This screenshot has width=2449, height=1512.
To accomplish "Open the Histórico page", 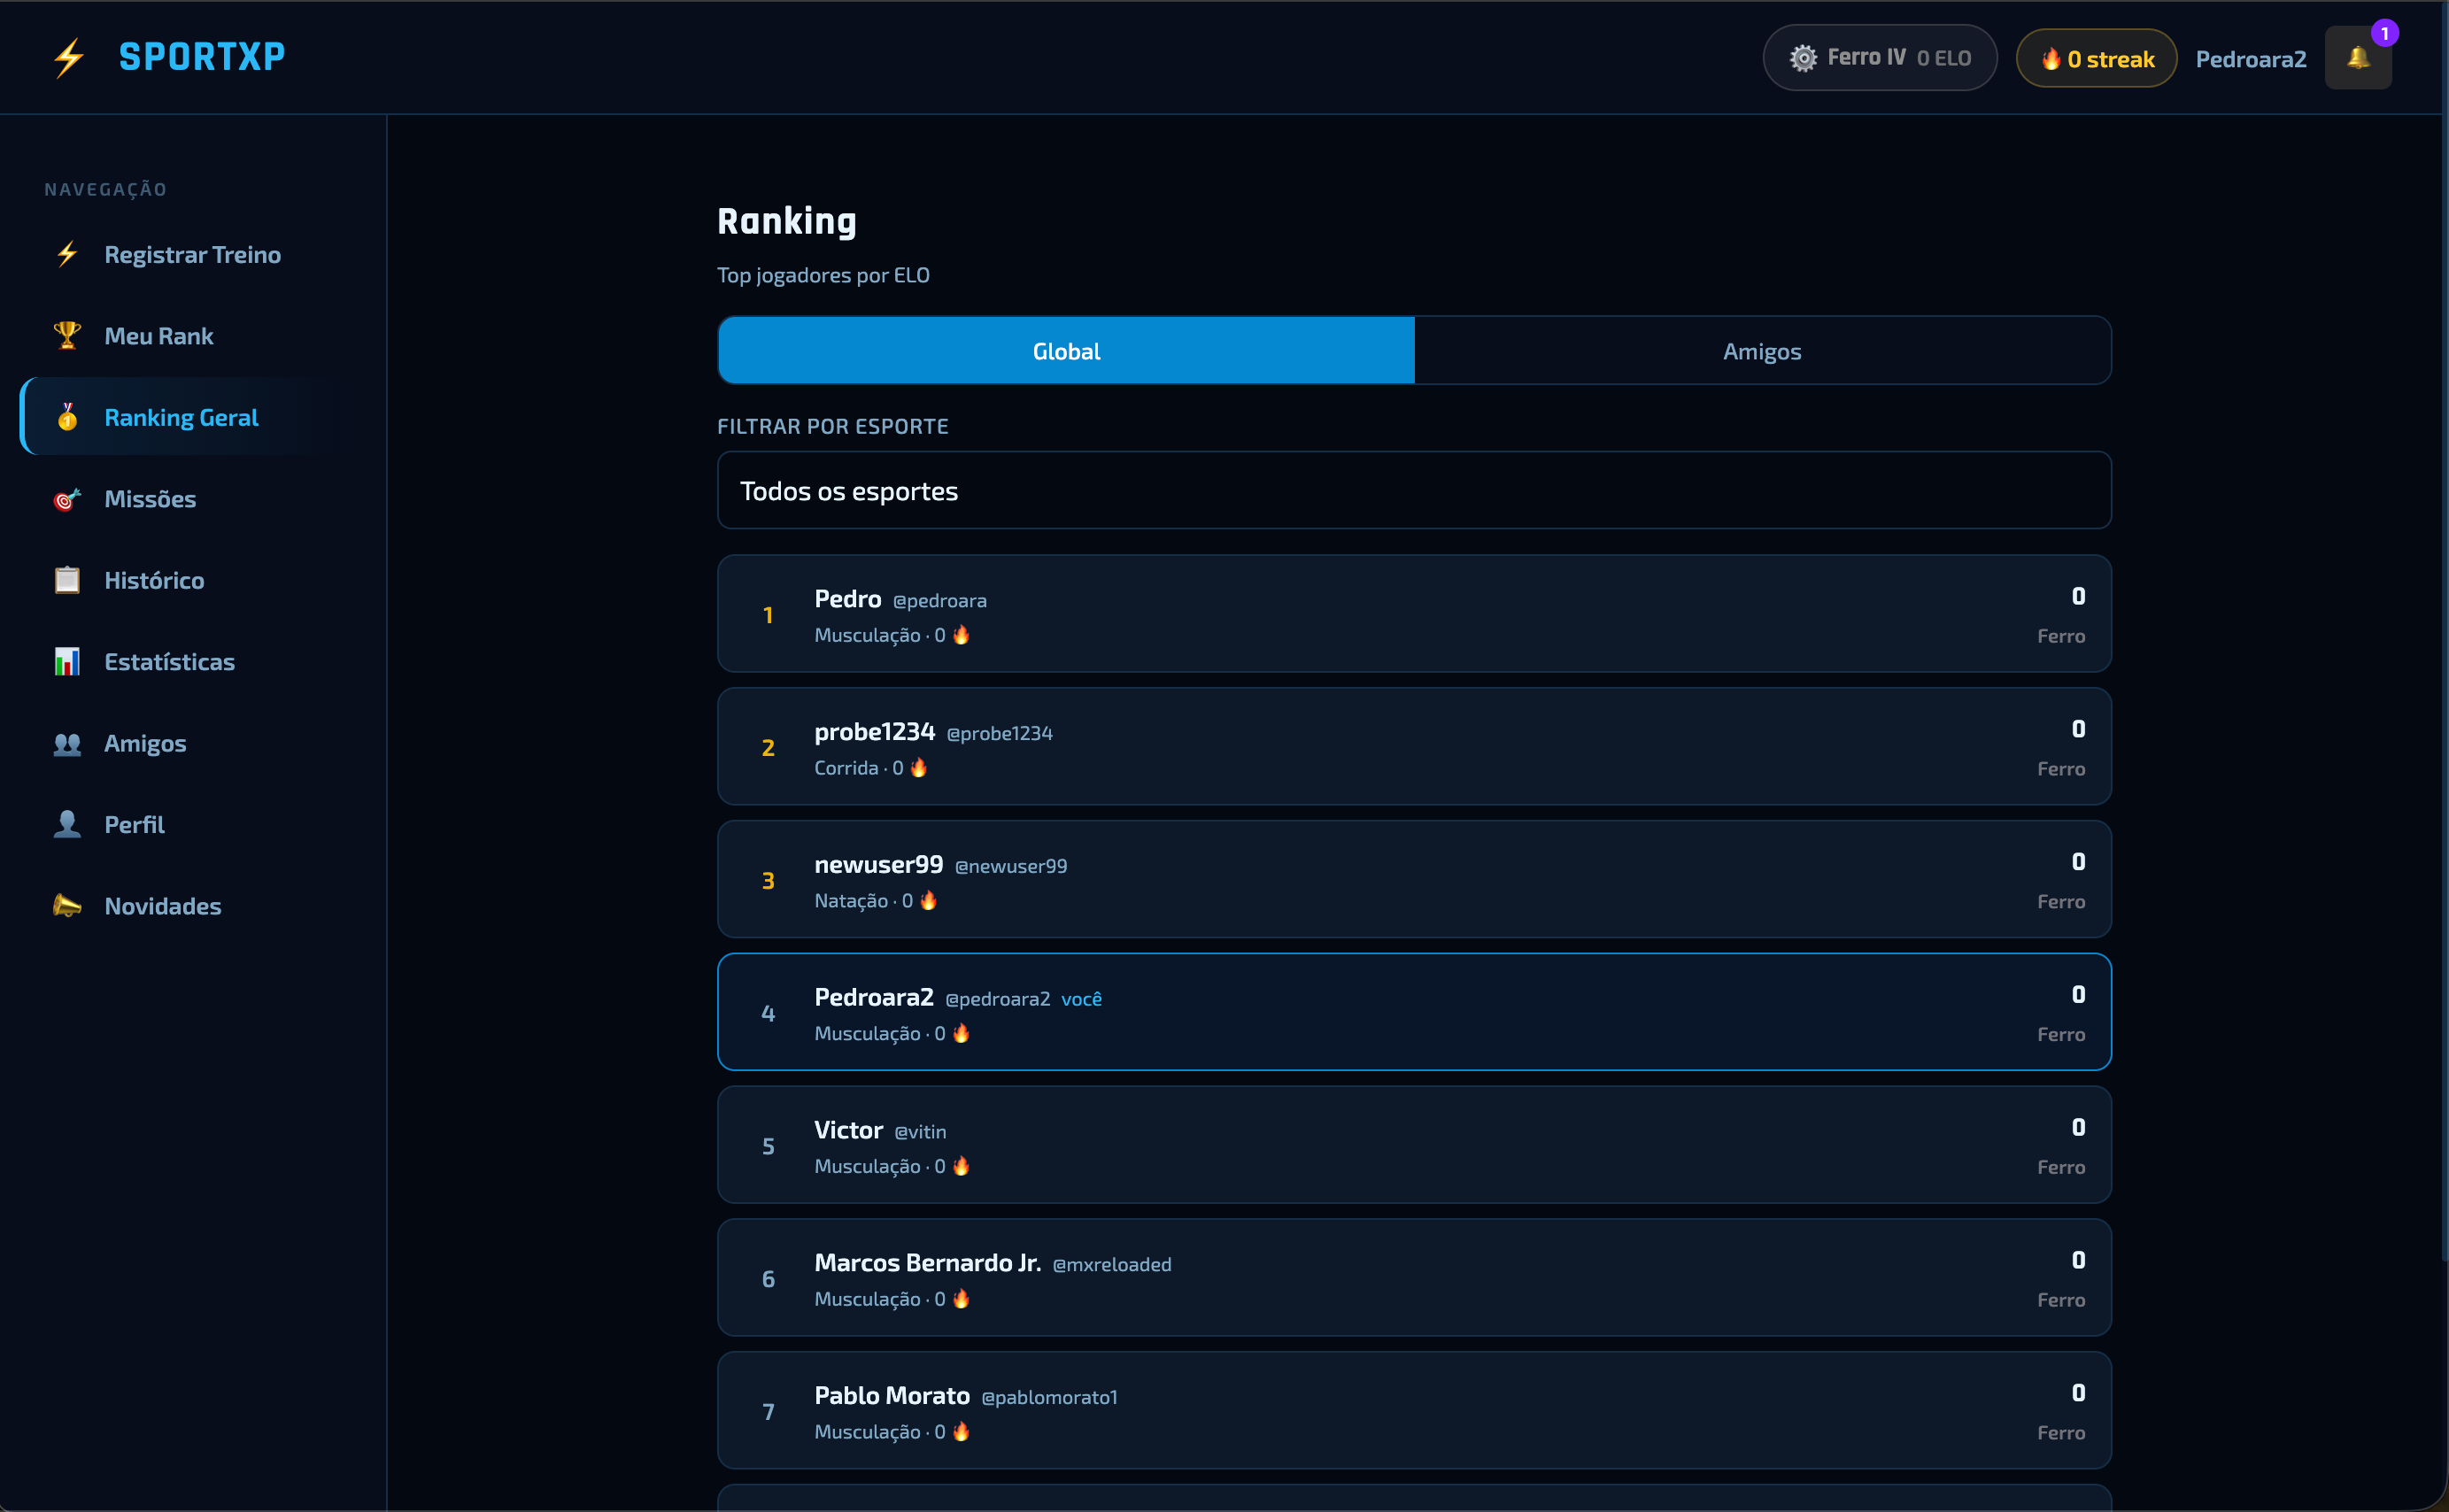I will (192, 580).
